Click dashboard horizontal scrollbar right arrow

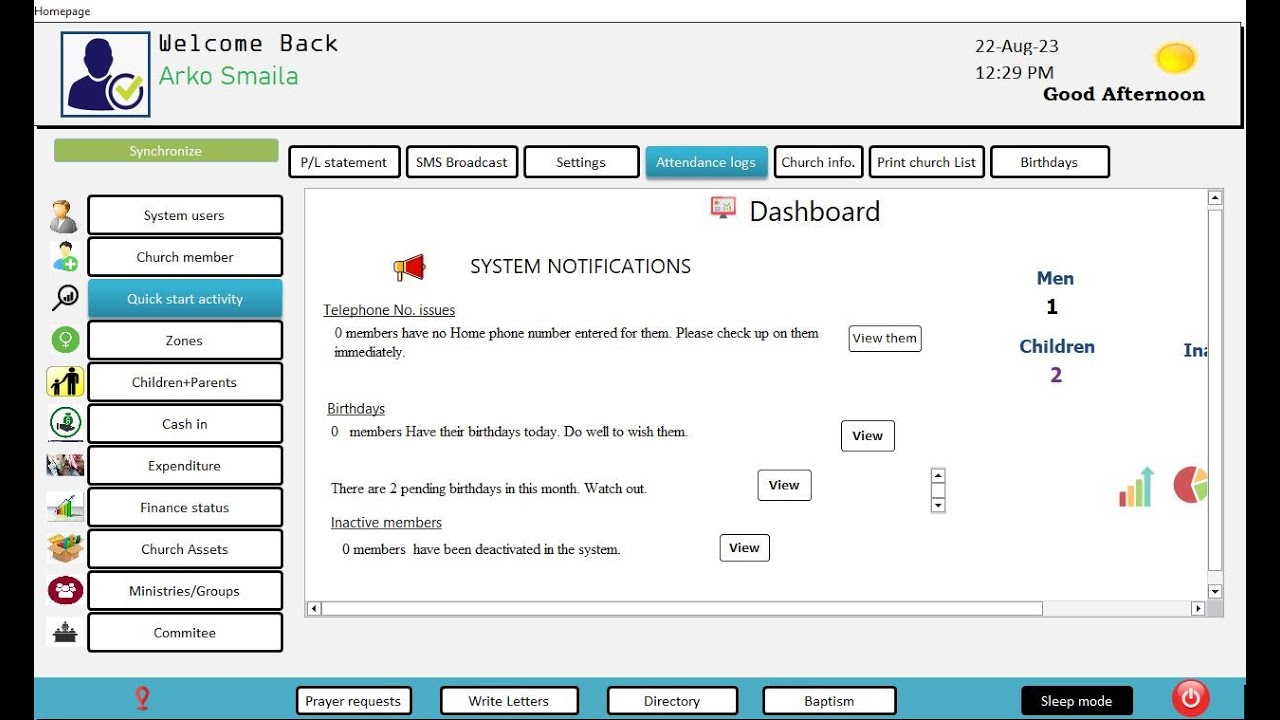[1198, 608]
